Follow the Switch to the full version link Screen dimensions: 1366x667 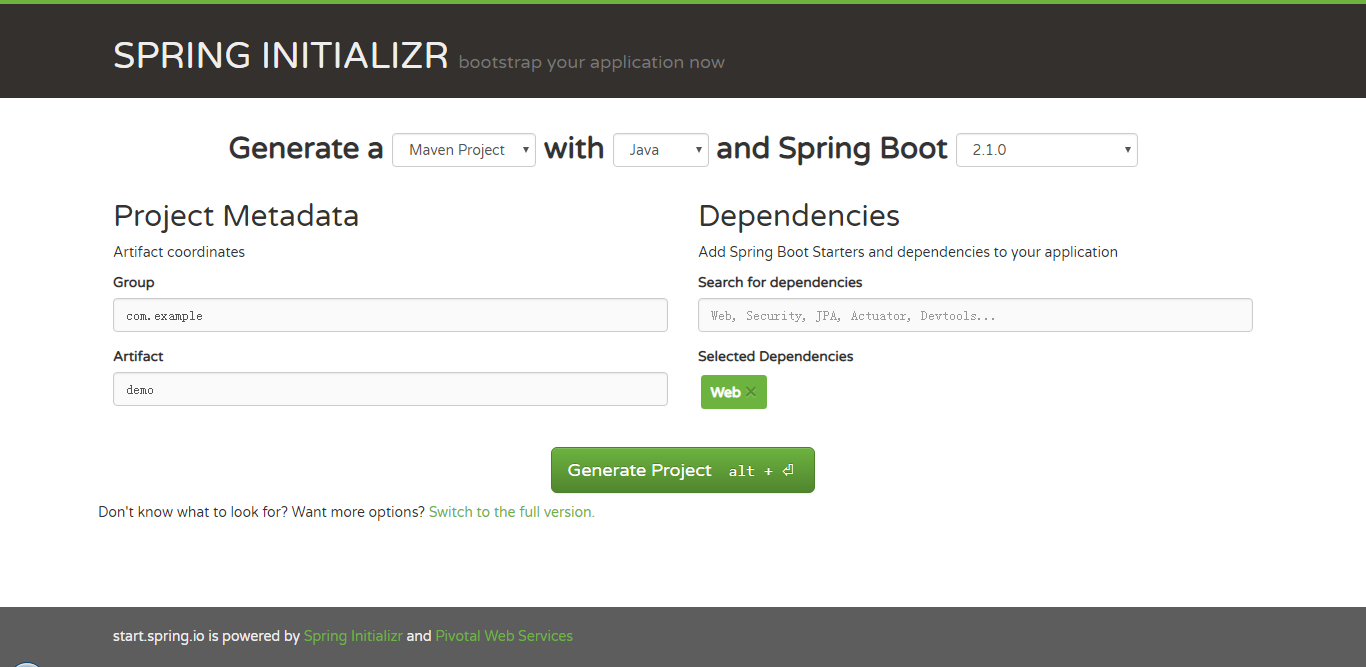511,512
